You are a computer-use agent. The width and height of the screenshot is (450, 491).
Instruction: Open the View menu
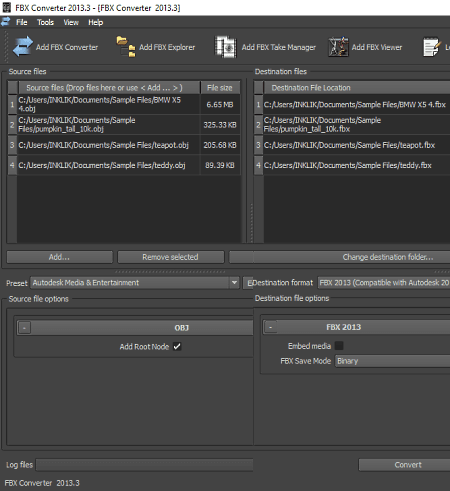coord(71,22)
